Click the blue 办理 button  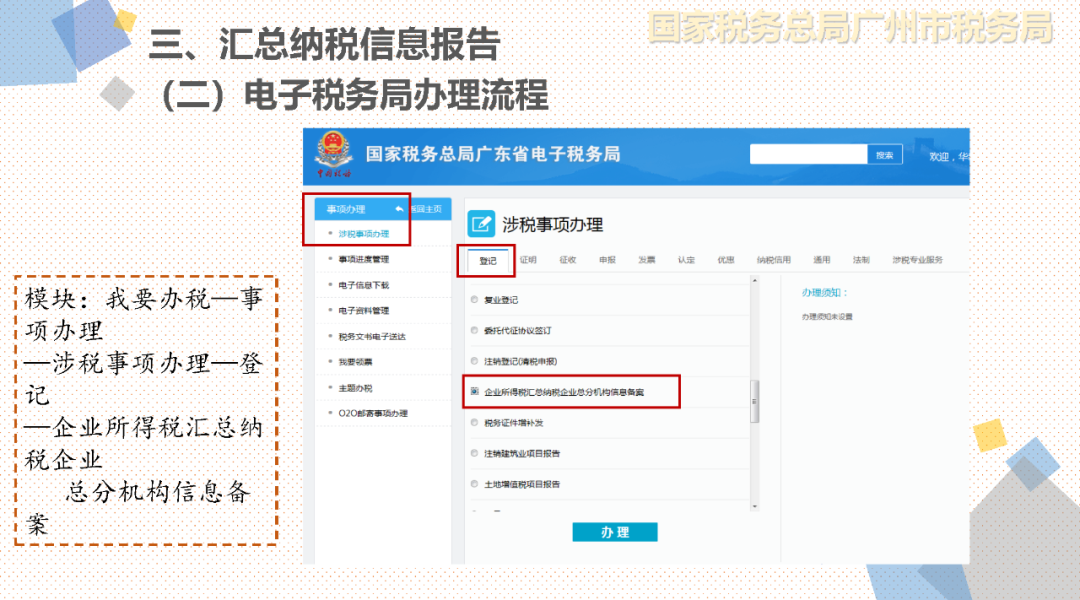click(x=614, y=532)
